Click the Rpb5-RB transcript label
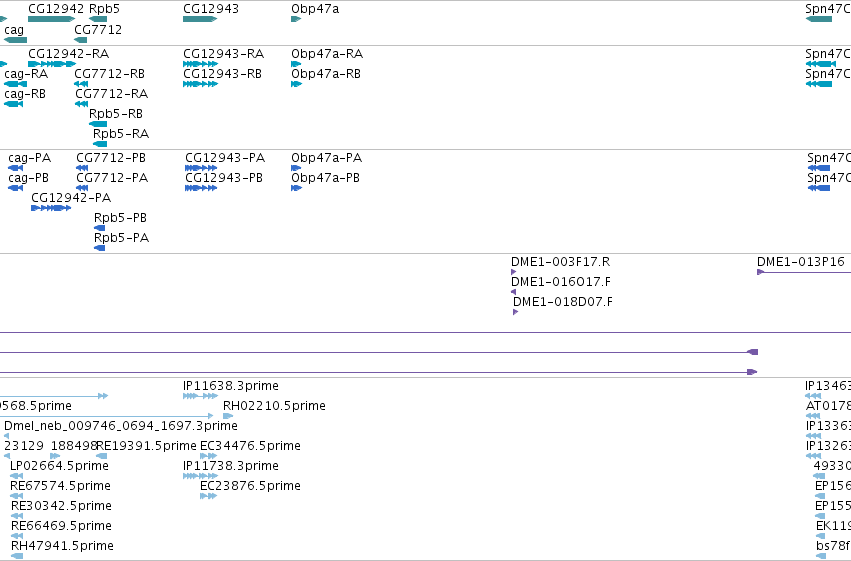 [x=116, y=114]
